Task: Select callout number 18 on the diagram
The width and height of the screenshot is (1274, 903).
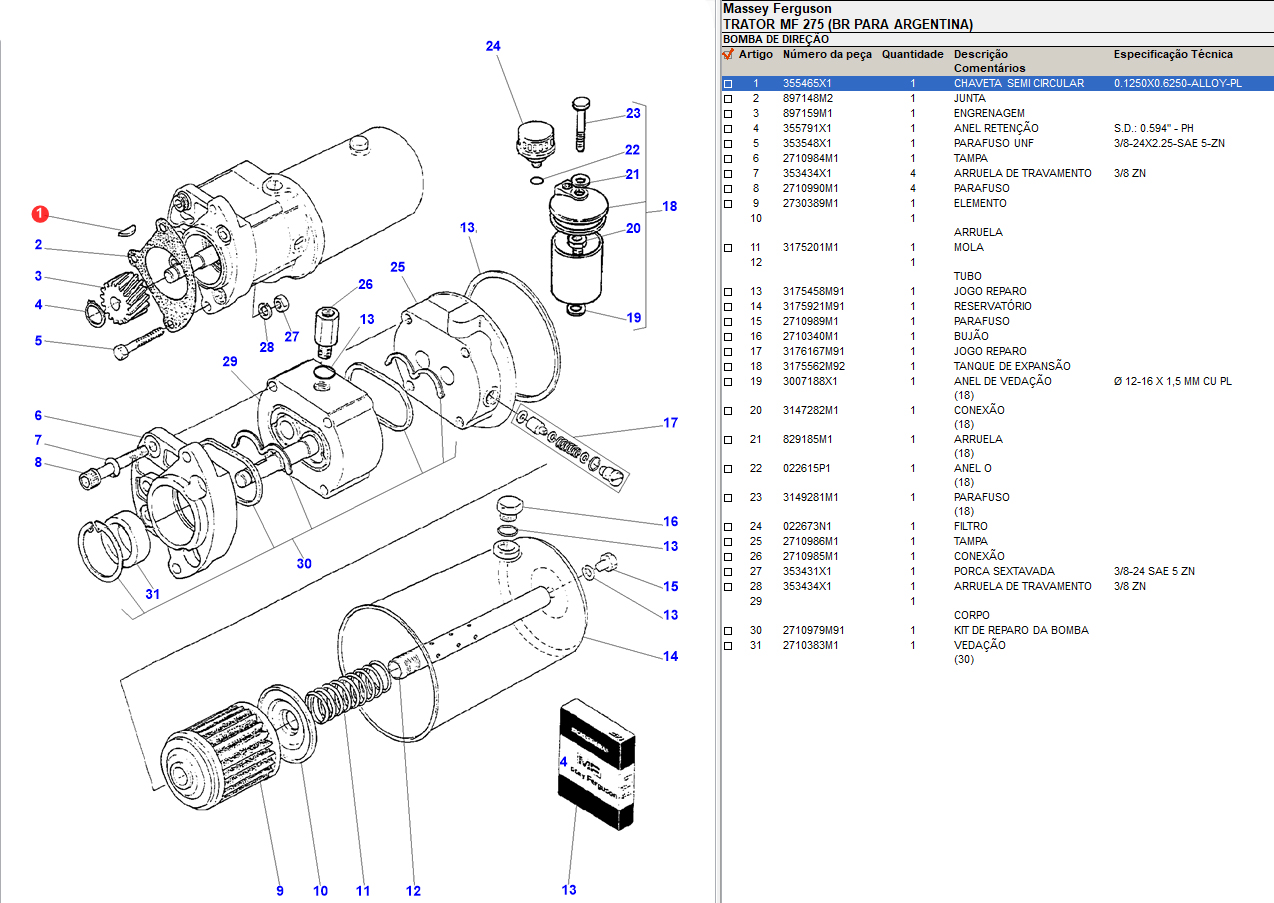Action: [669, 206]
